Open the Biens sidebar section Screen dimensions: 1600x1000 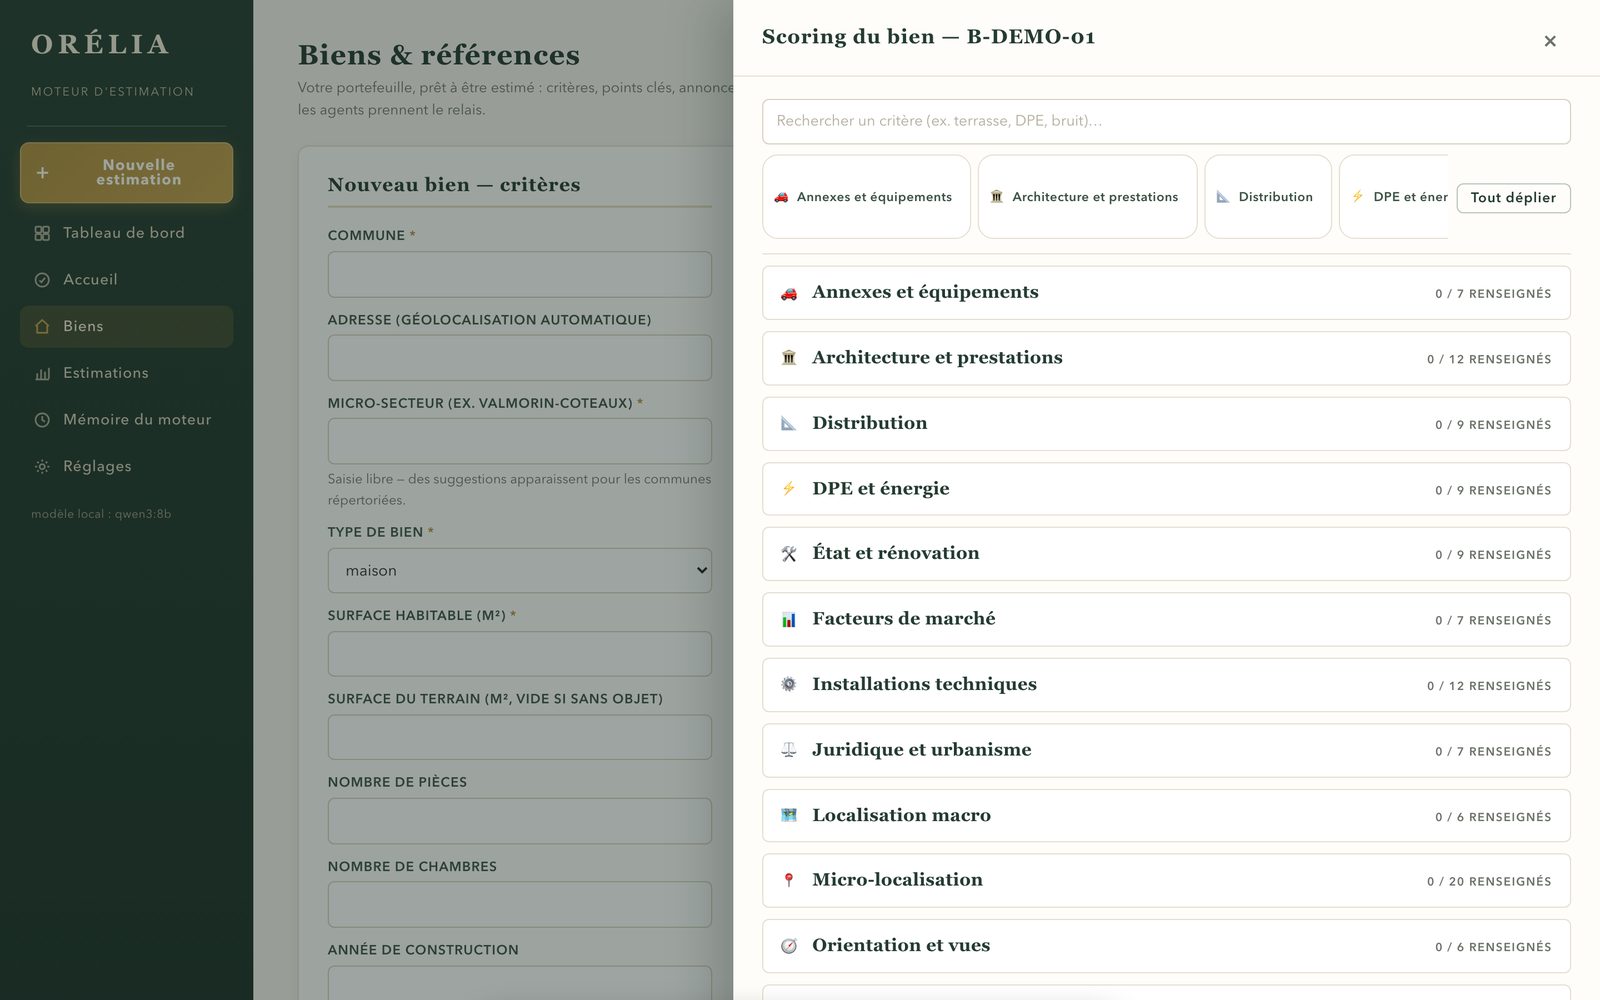point(126,327)
